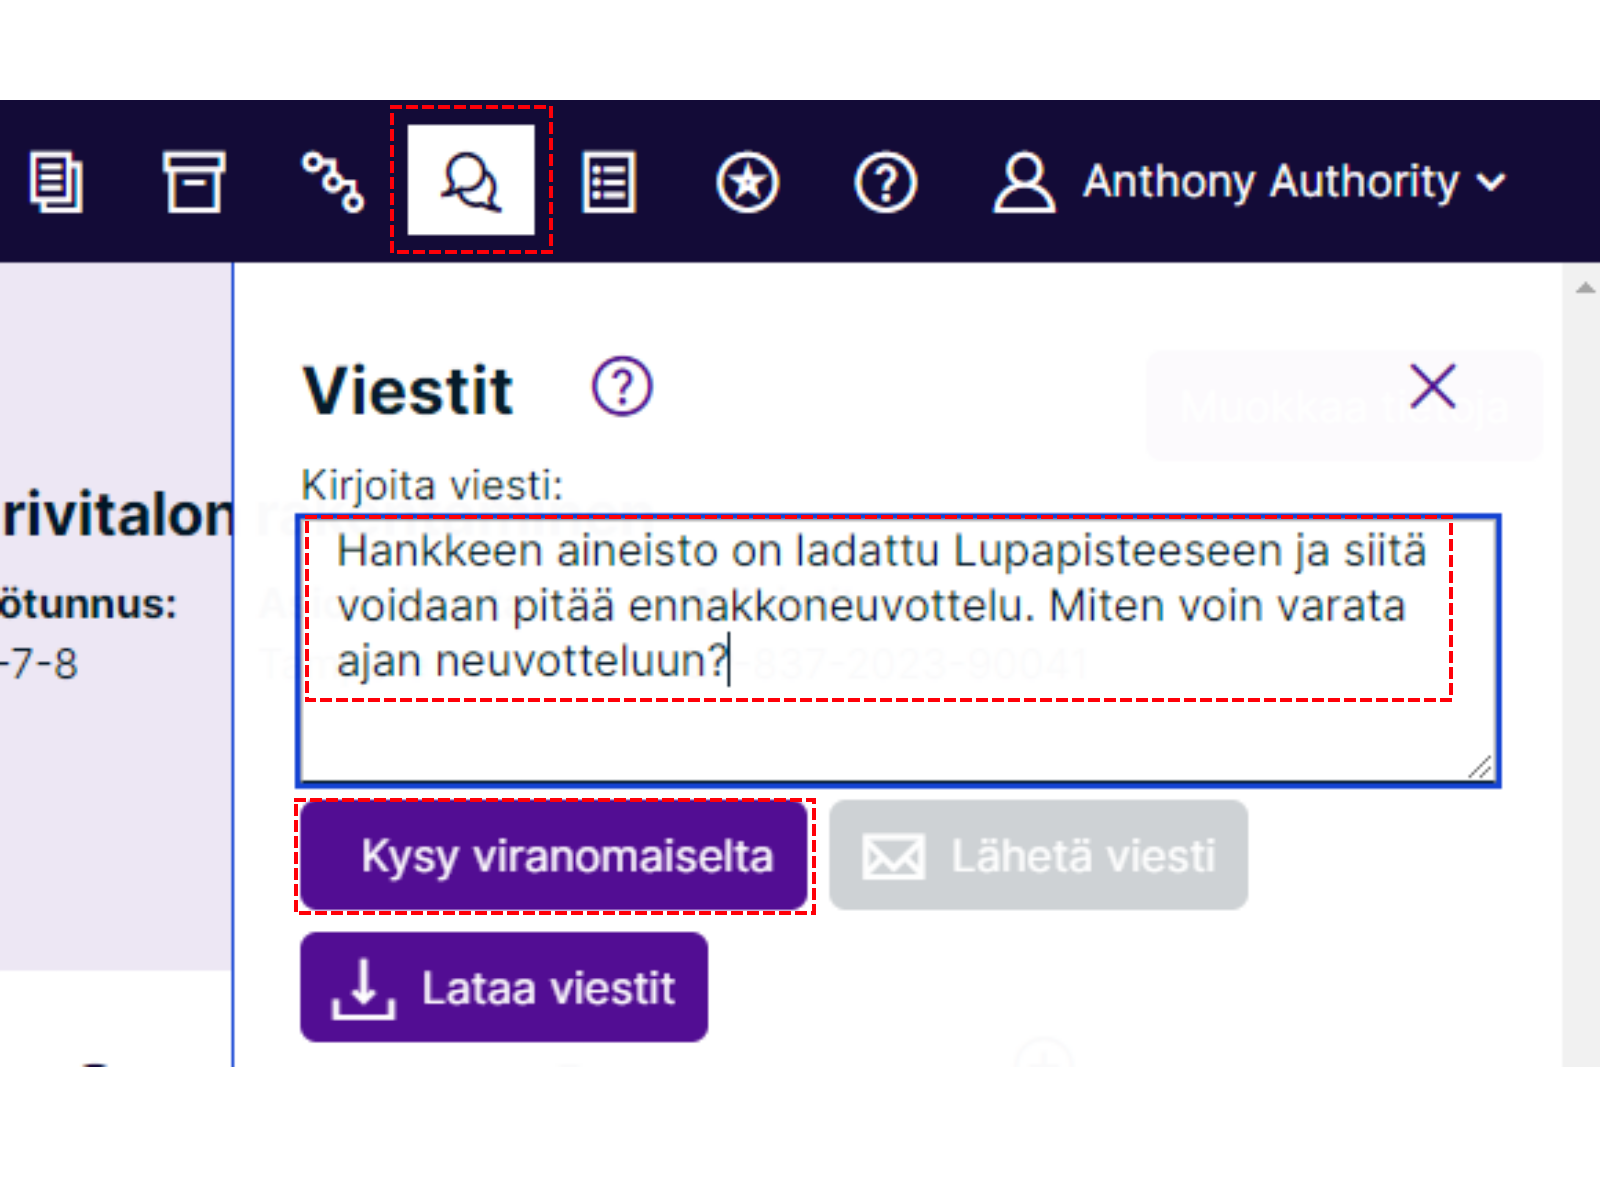The image size is (1600, 1200).
Task: Click the envelope icon on Lähetä viesti
Action: tap(893, 857)
